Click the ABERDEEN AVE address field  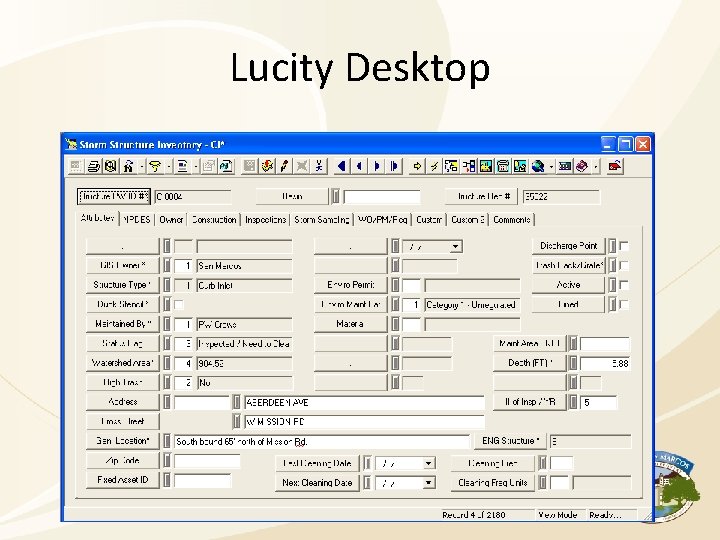coord(364,403)
